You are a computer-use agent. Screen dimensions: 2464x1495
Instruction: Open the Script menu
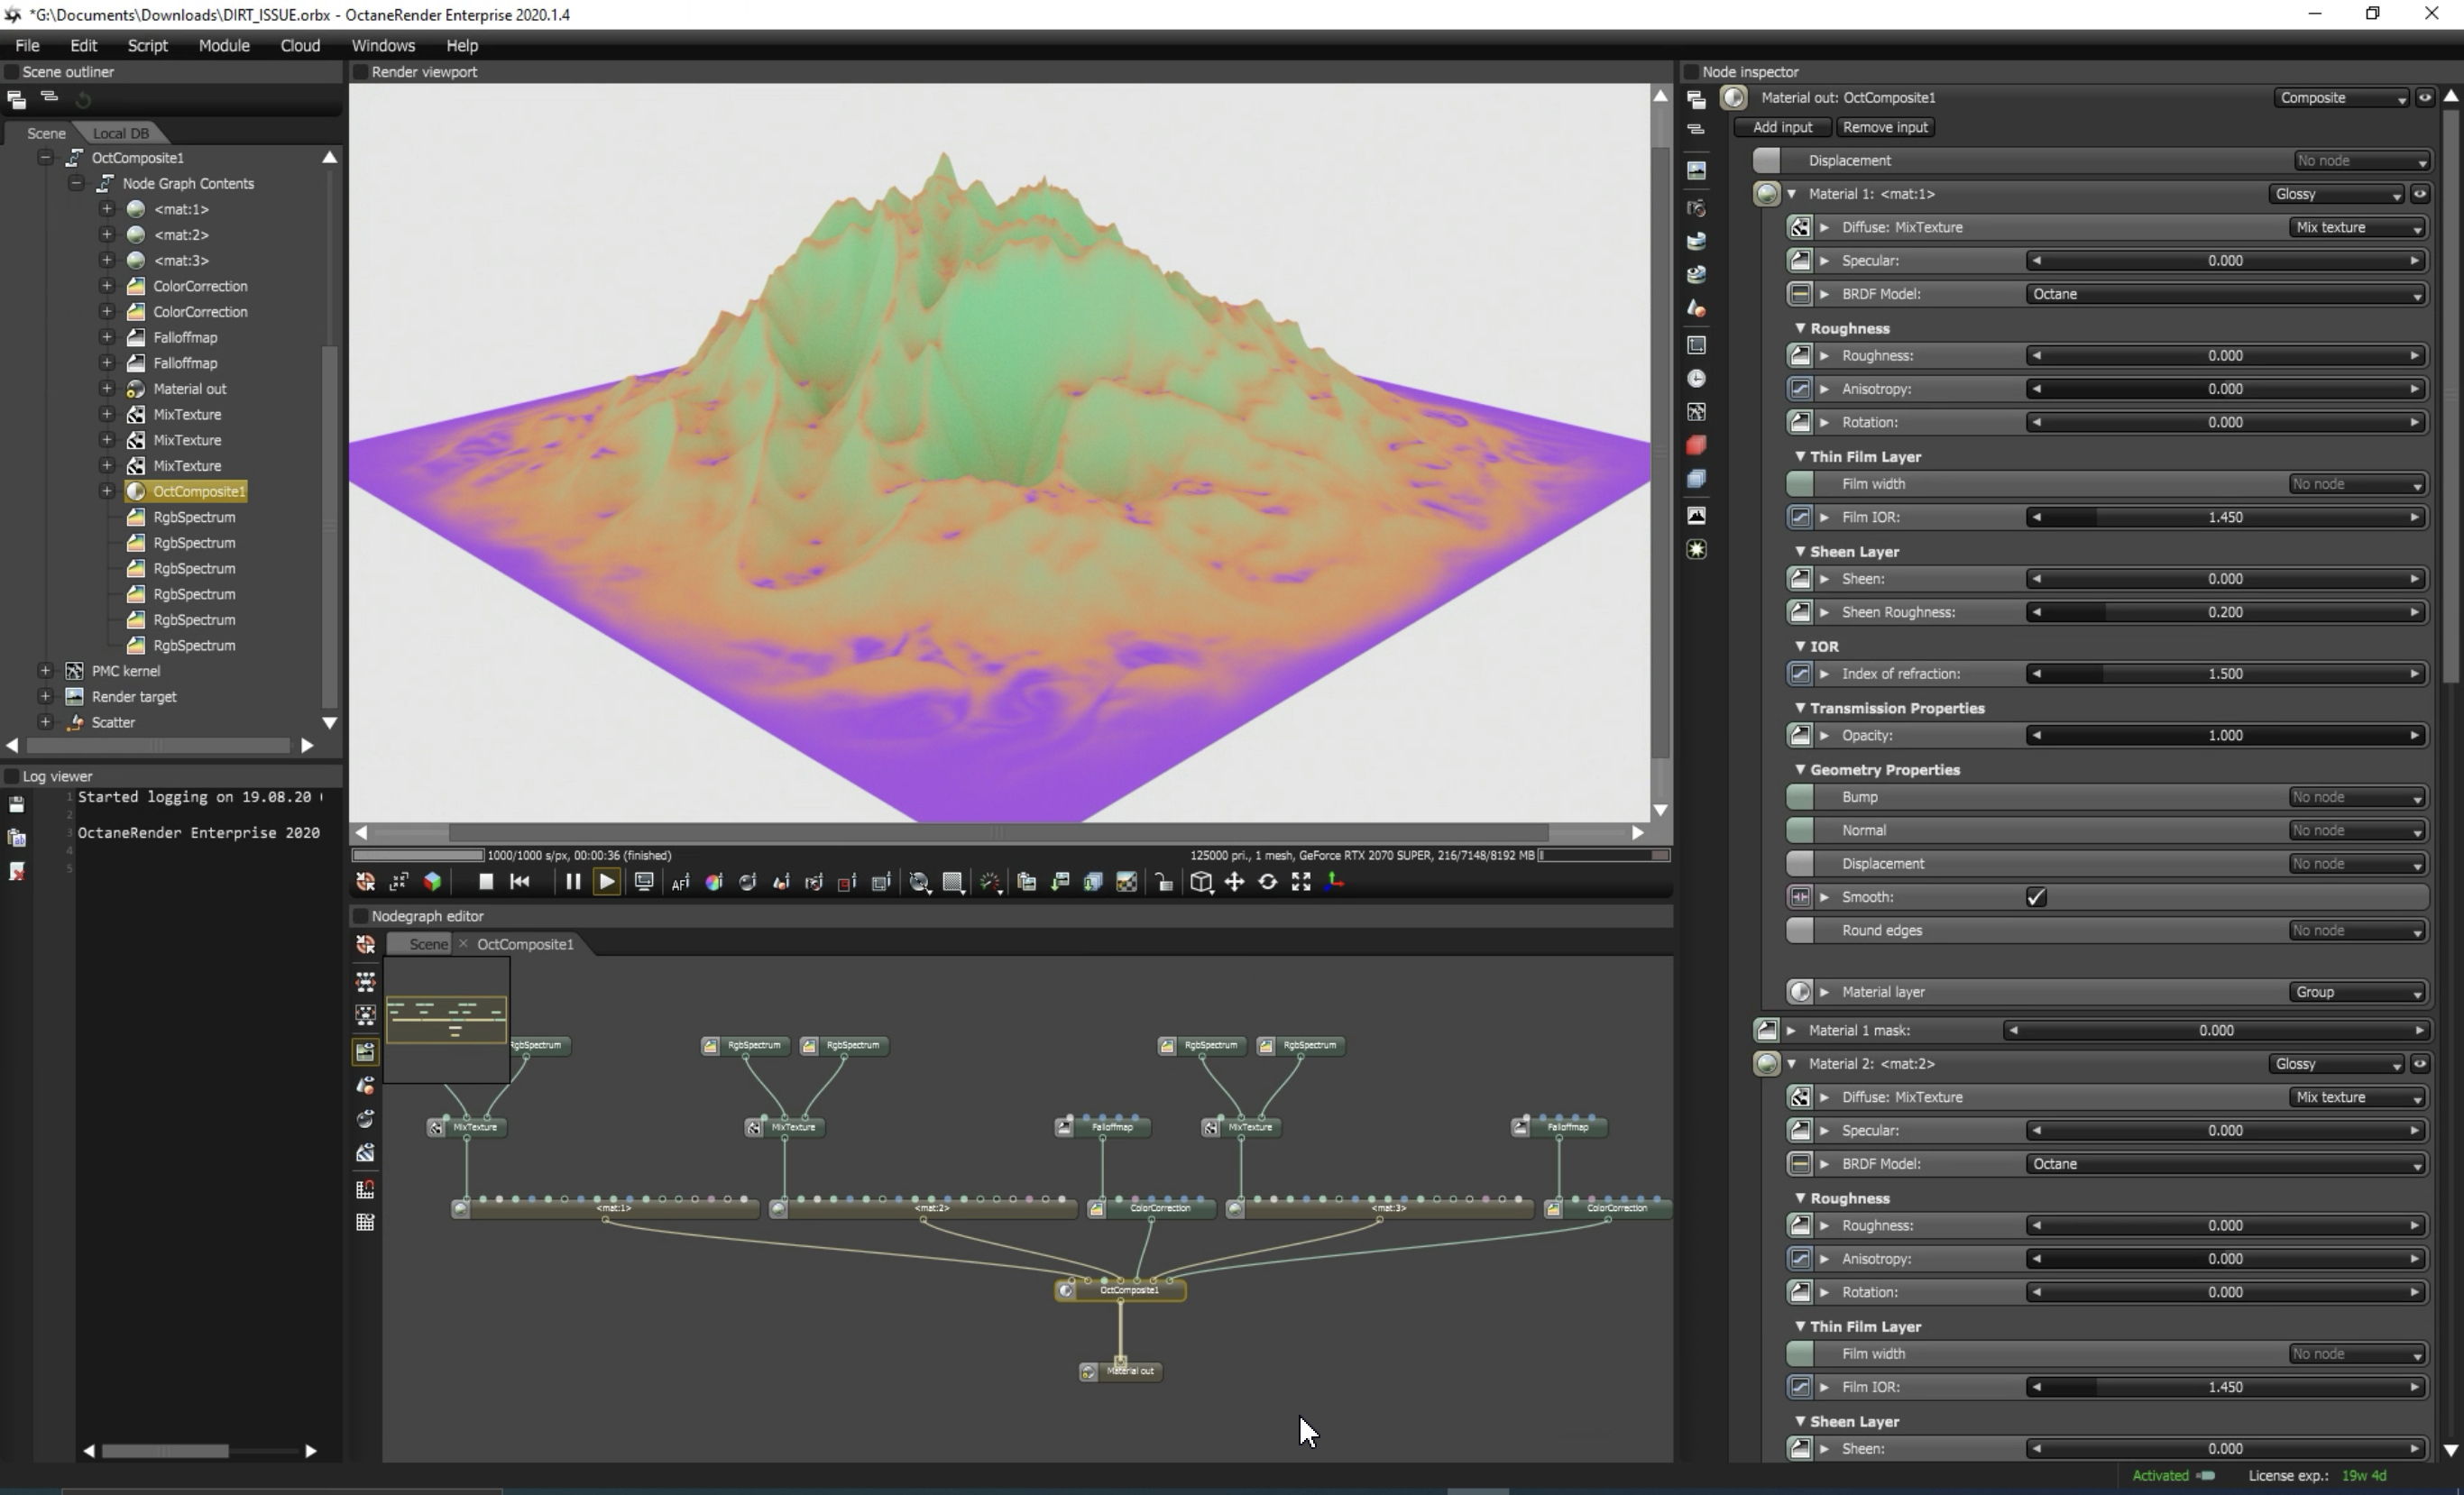[147, 46]
